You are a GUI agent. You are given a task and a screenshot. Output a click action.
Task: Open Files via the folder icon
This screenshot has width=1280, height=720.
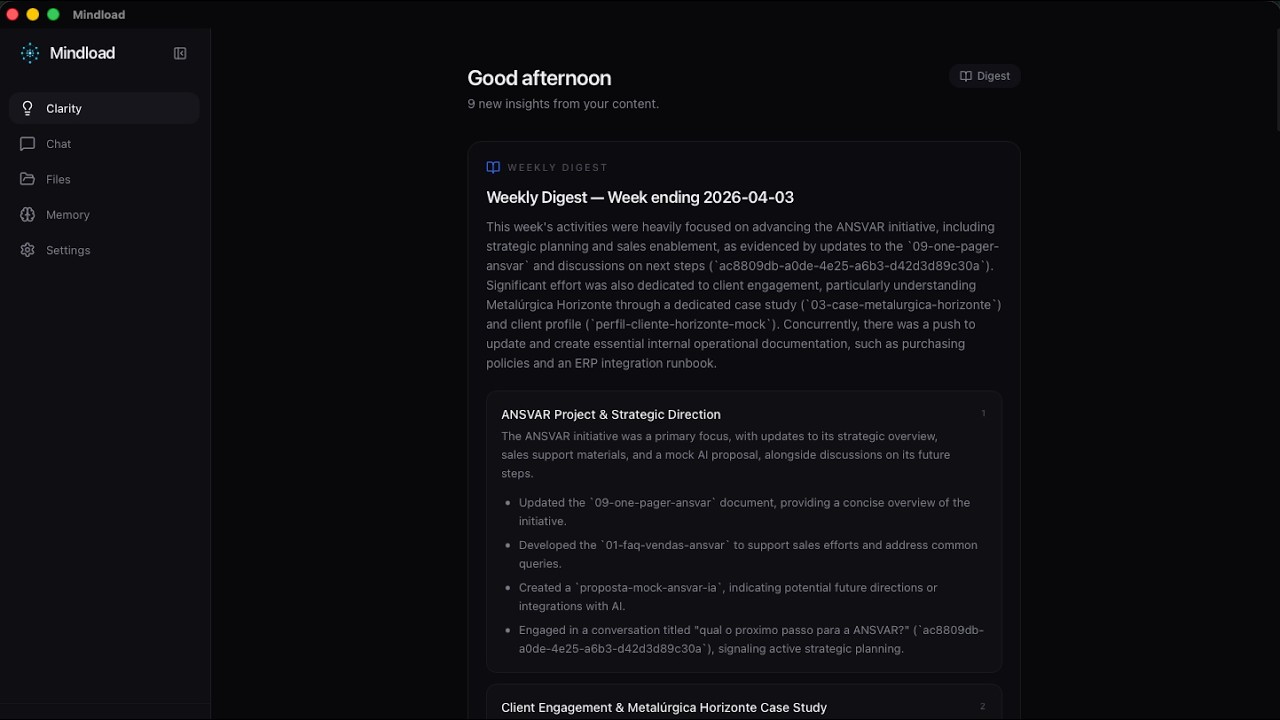28,179
